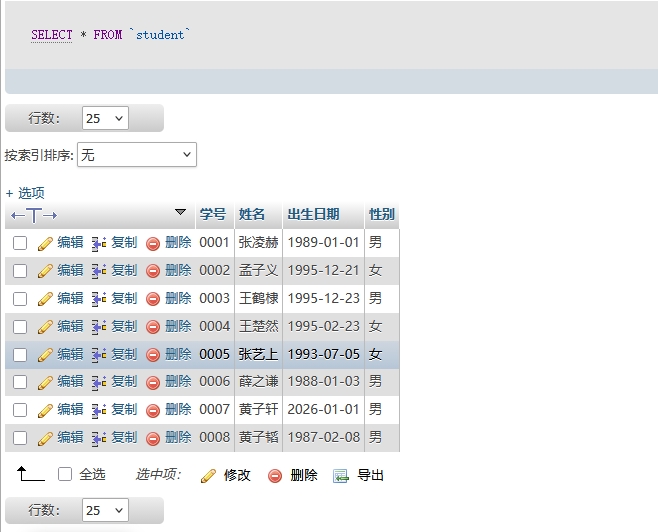Click the pencil edit icon for row 0001
This screenshot has height=532, width=658.
45,243
